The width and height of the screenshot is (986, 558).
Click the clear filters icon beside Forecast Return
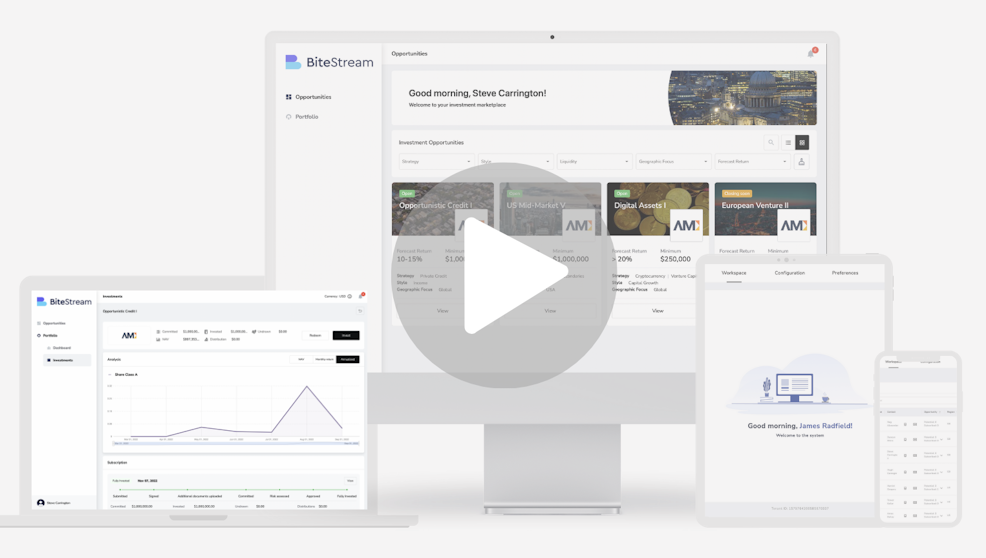(801, 162)
